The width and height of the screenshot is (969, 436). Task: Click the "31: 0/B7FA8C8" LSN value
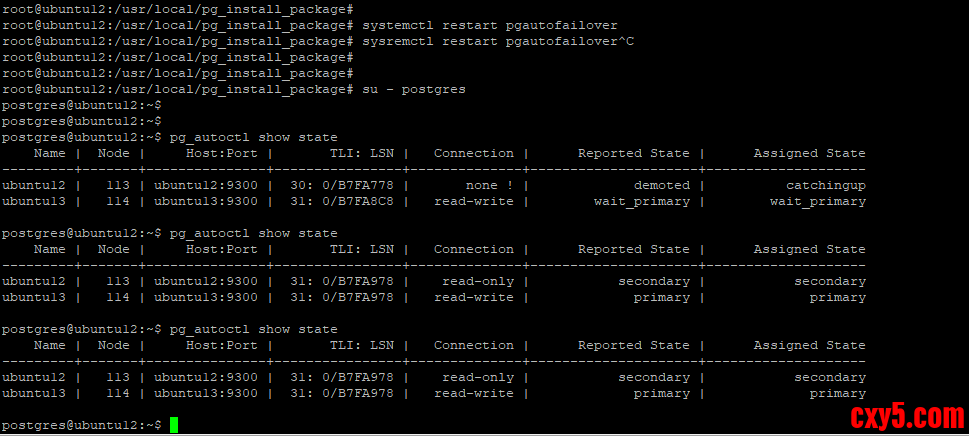pos(350,201)
